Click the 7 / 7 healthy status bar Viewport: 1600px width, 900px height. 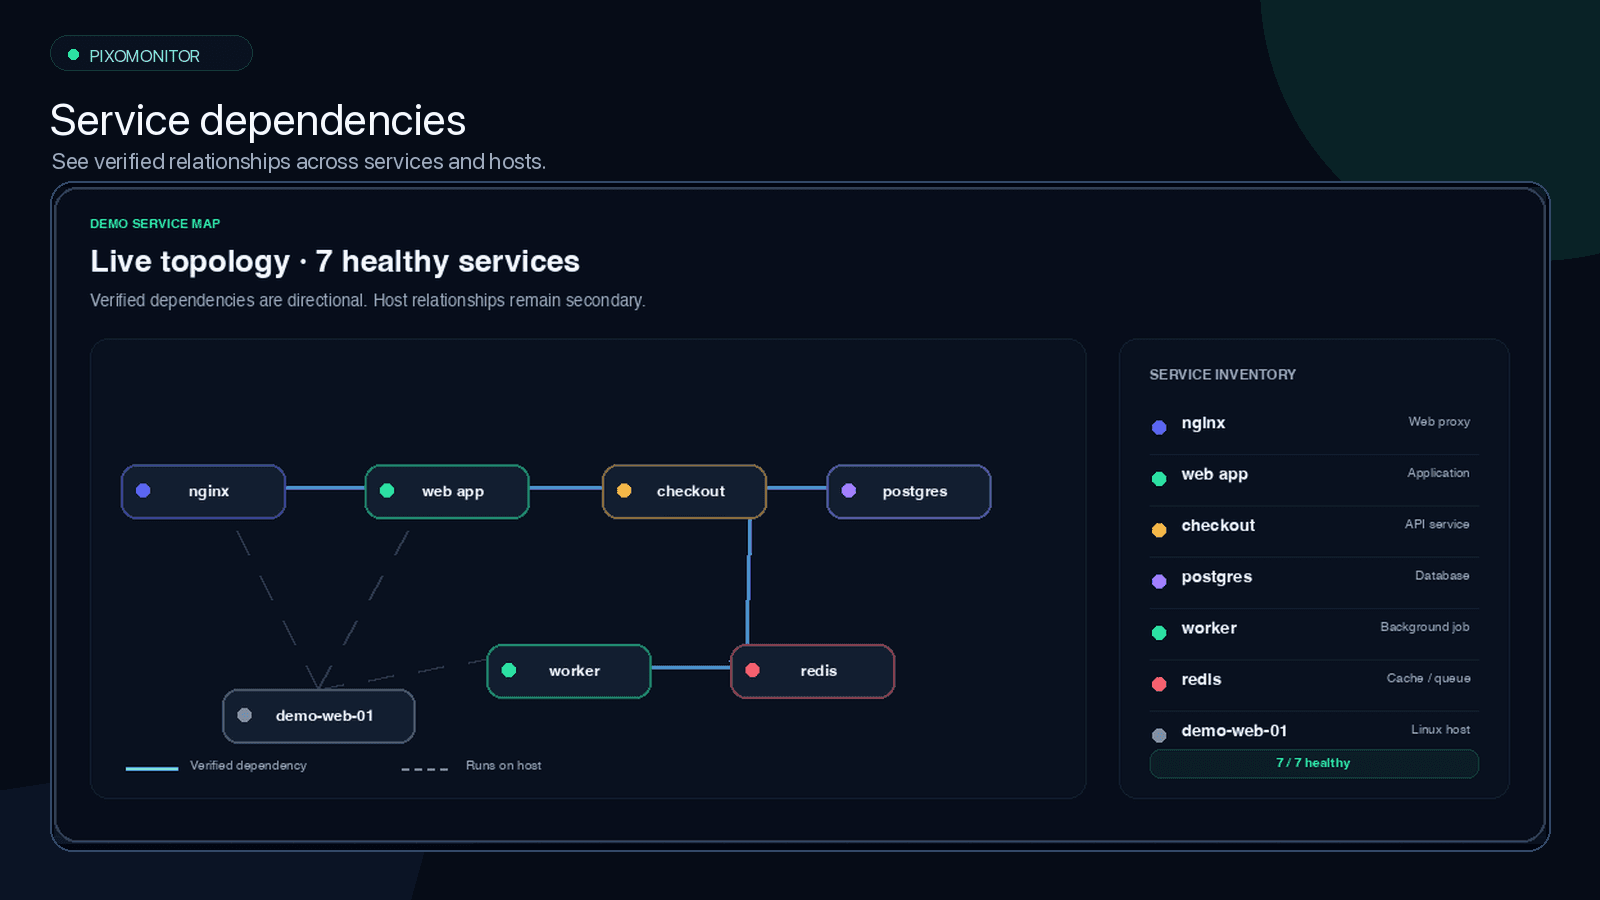[1314, 764]
